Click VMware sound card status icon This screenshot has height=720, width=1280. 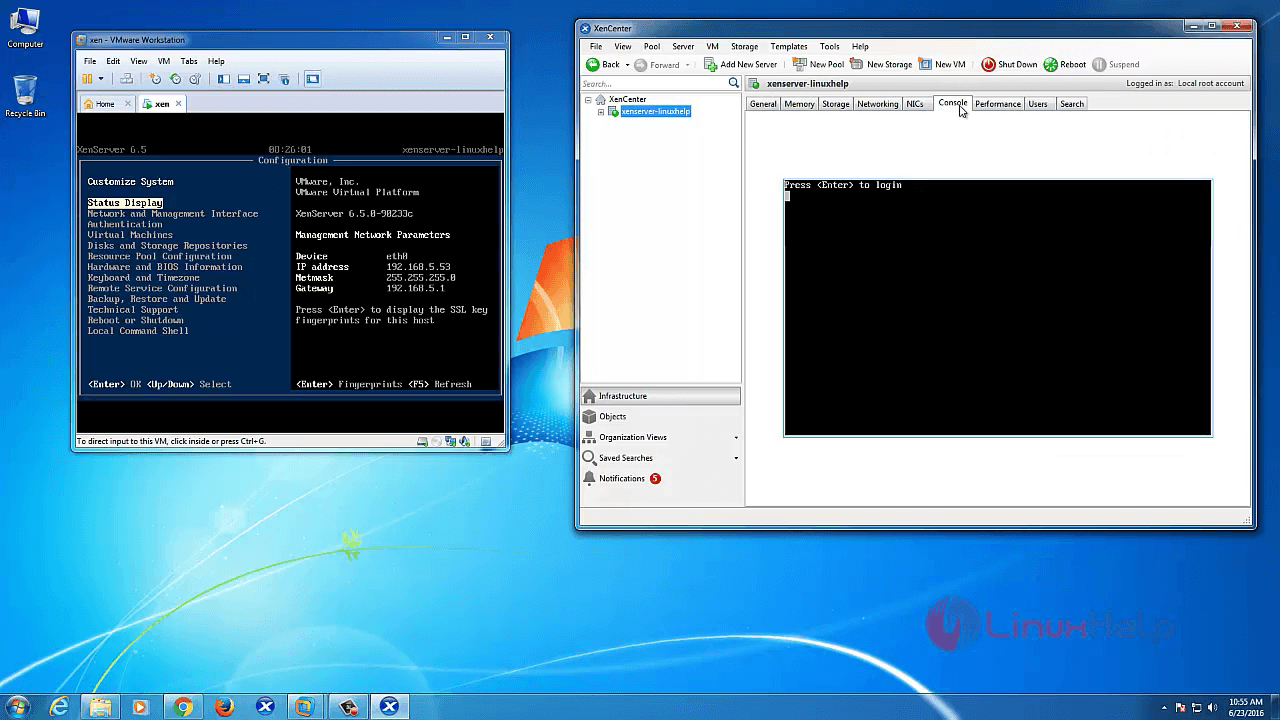coord(464,441)
